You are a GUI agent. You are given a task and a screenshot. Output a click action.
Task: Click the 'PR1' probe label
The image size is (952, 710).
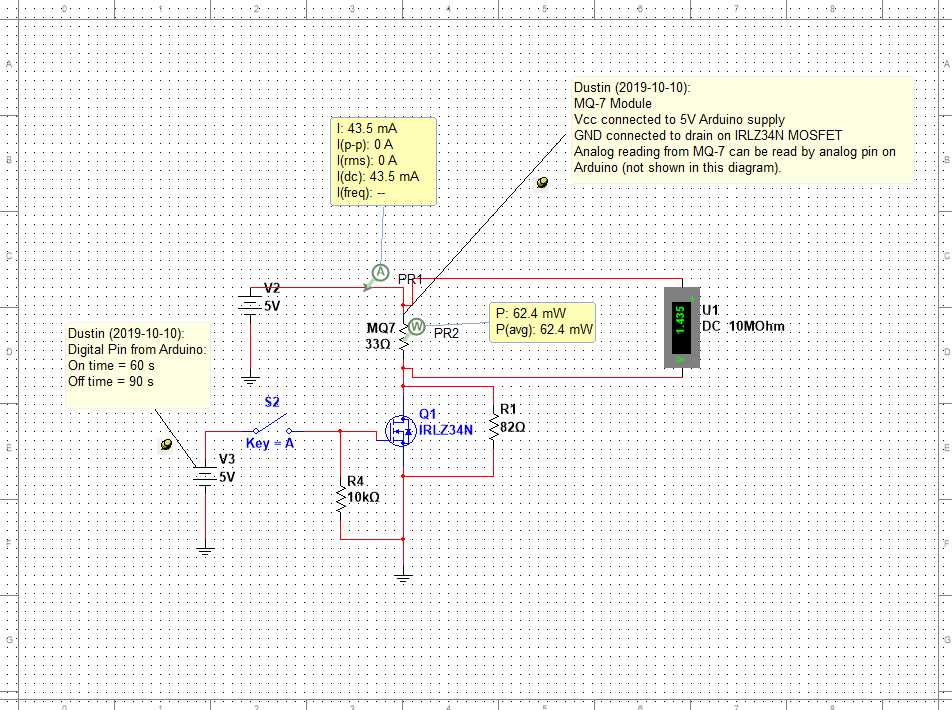[410, 279]
